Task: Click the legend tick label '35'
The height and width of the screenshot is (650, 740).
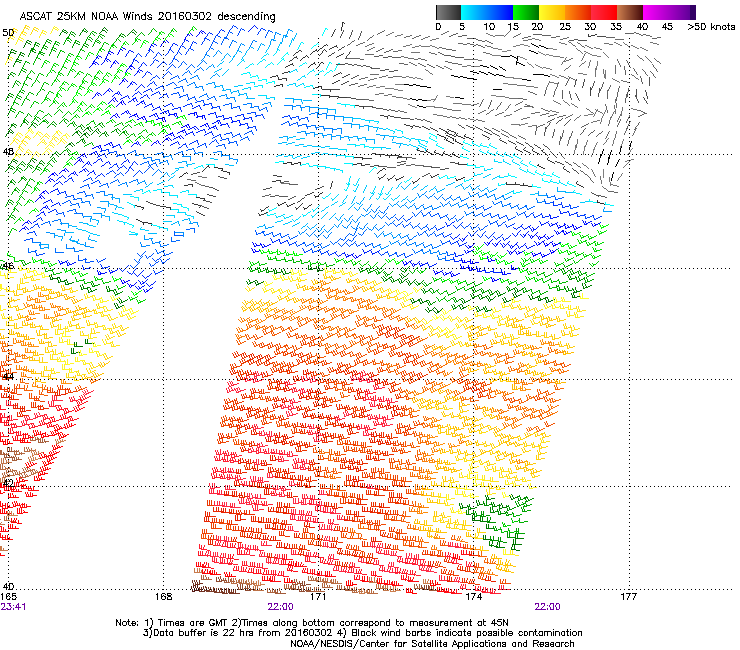Action: click(x=616, y=26)
